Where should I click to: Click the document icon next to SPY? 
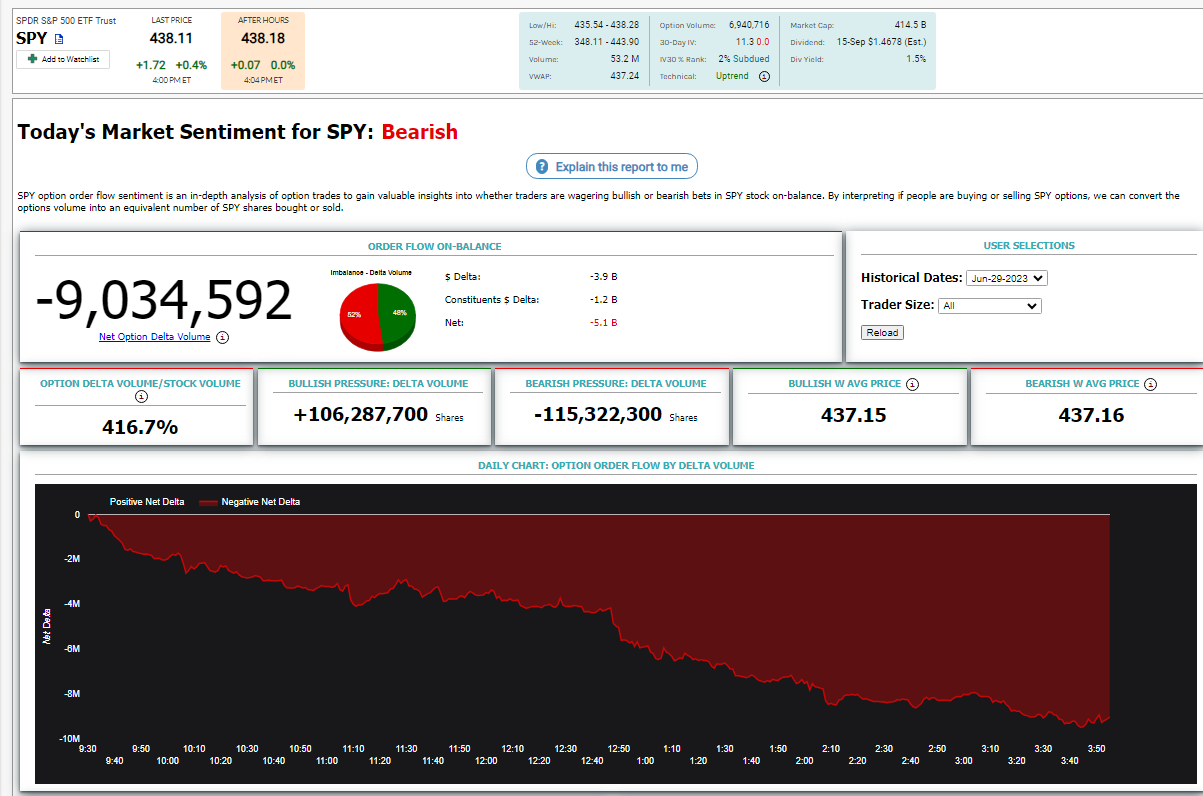coord(59,39)
